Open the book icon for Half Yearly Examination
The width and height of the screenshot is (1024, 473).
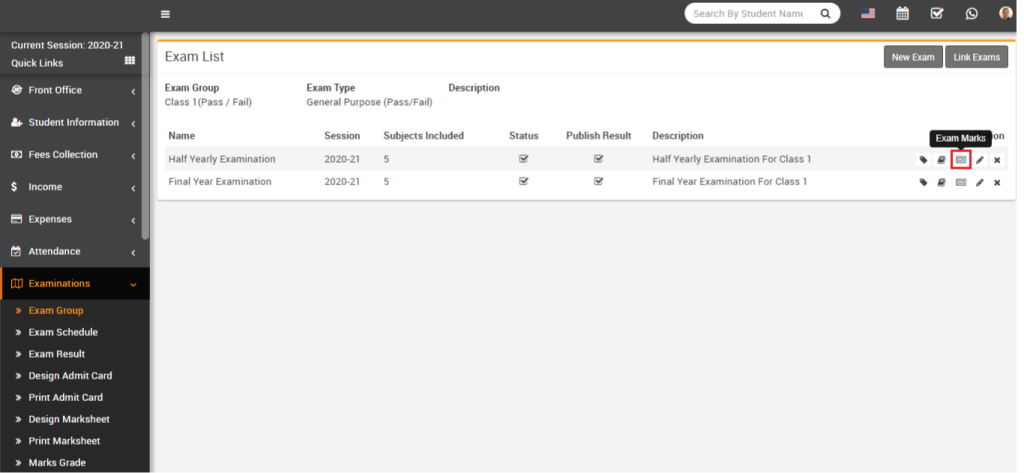[x=941, y=160]
